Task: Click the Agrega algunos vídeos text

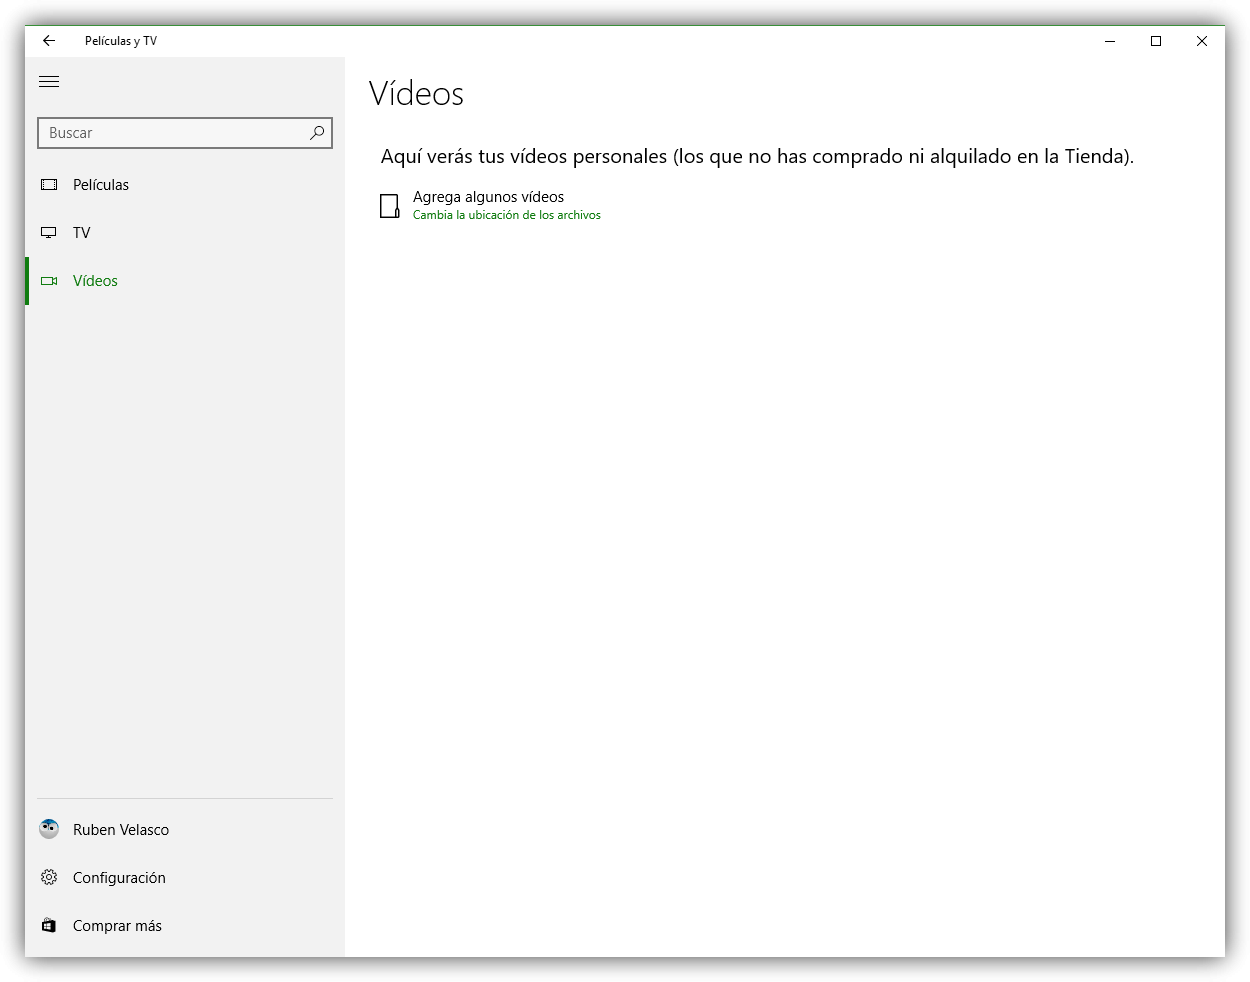Action: pyautogui.click(x=488, y=197)
